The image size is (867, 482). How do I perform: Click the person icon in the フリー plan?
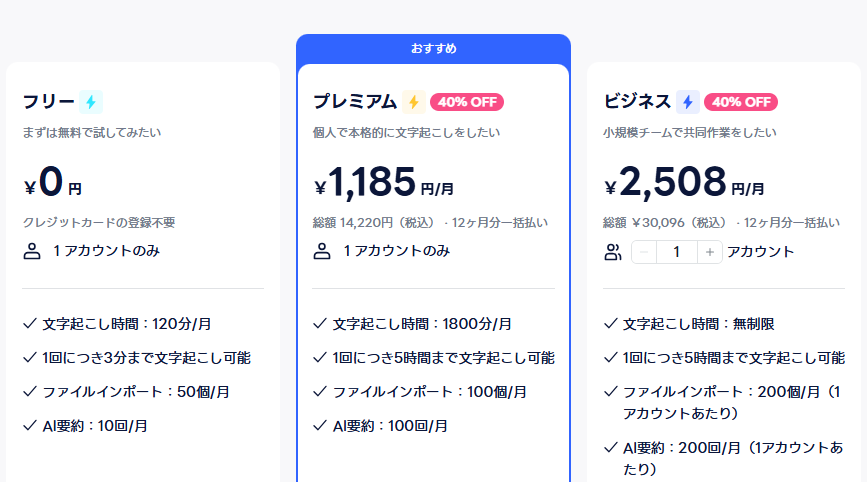click(32, 251)
